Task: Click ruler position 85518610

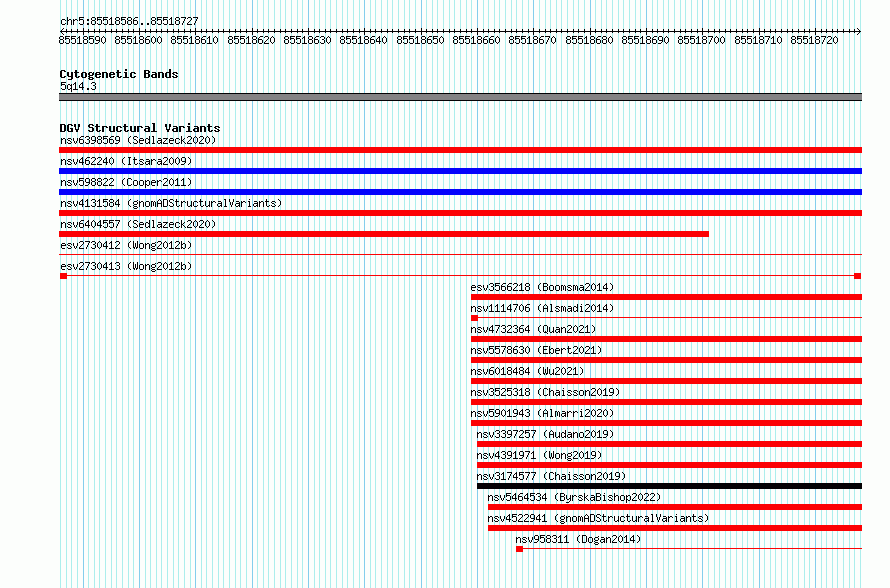Action: click(x=195, y=40)
